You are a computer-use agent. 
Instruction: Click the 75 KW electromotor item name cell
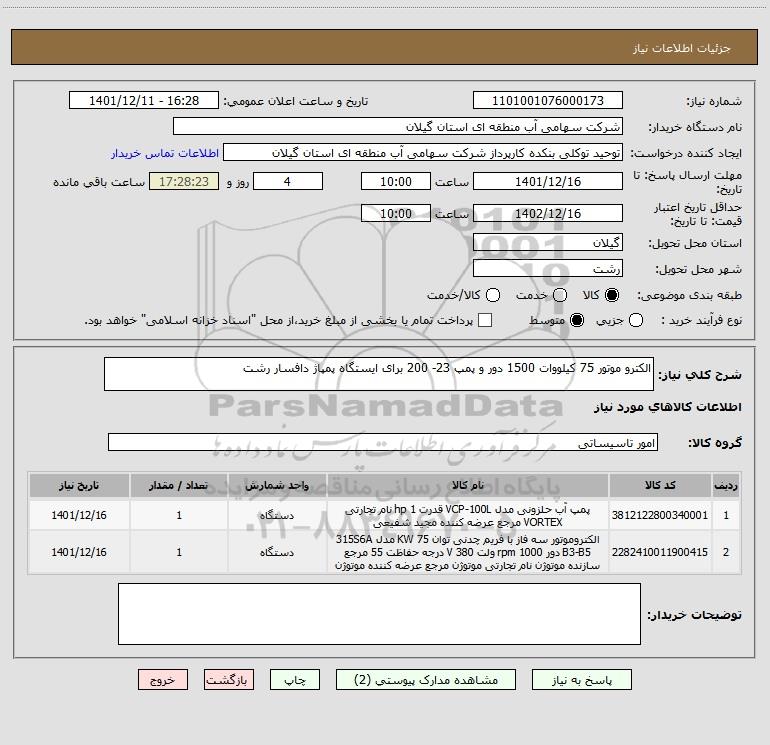click(468, 552)
